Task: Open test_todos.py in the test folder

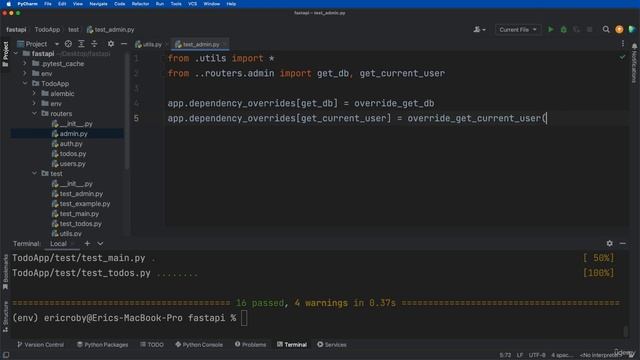Action: pyautogui.click(x=77, y=224)
